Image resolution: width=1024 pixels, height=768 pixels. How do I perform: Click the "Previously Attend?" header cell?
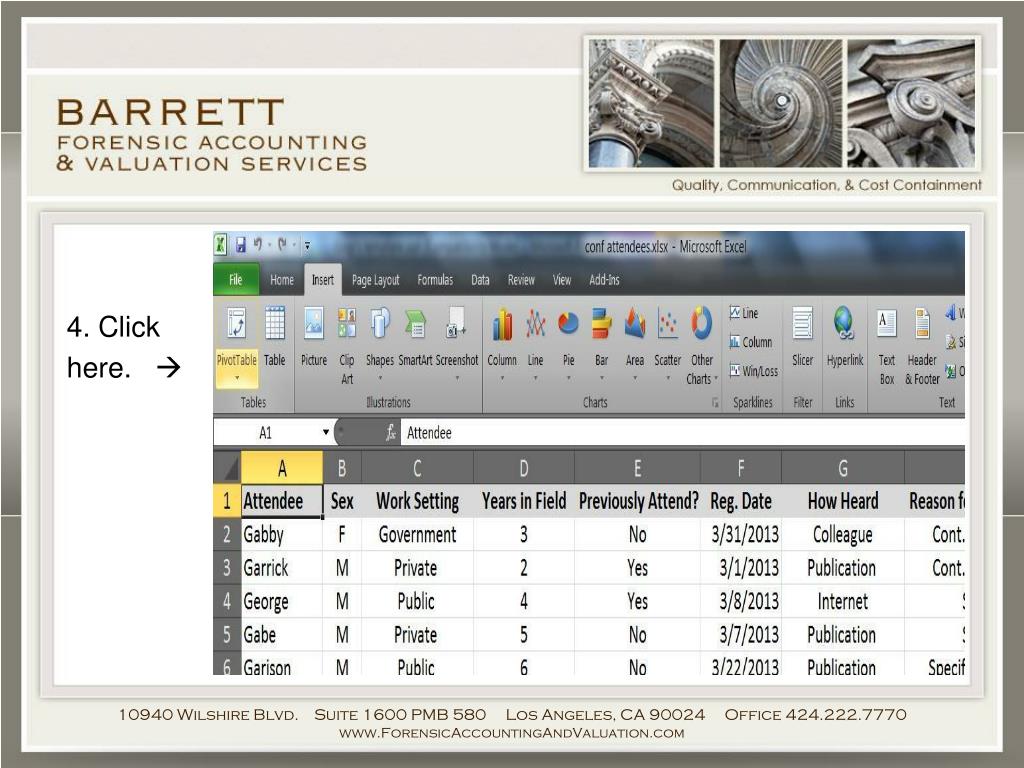point(637,501)
